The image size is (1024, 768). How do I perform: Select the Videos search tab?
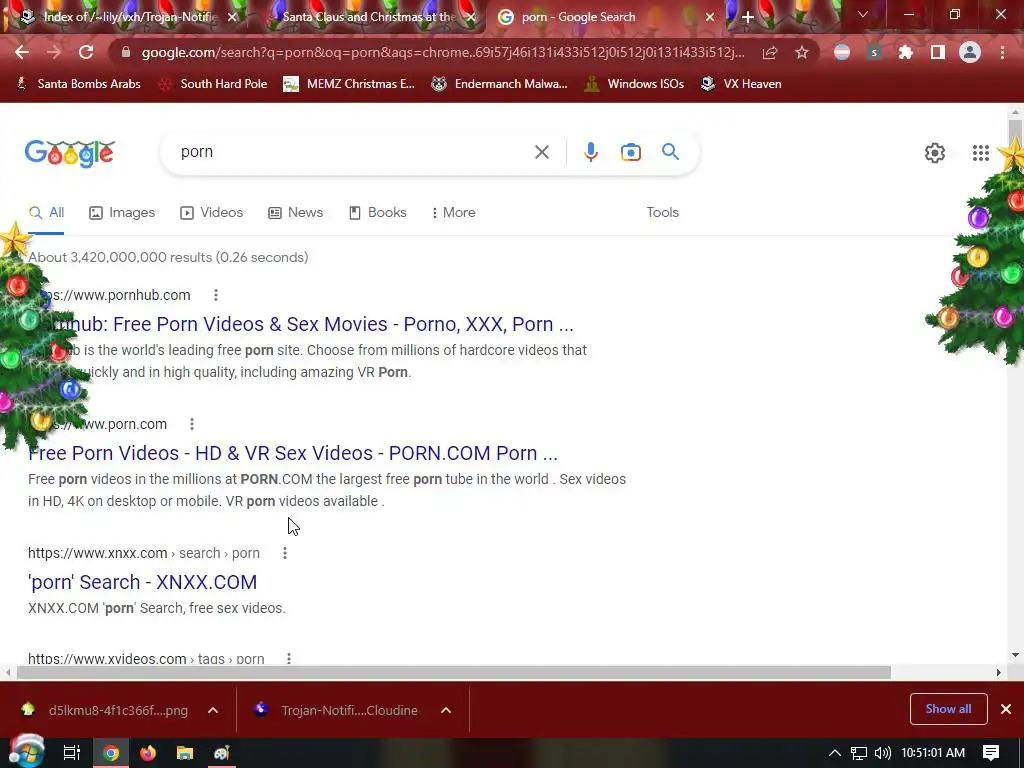coord(212,212)
